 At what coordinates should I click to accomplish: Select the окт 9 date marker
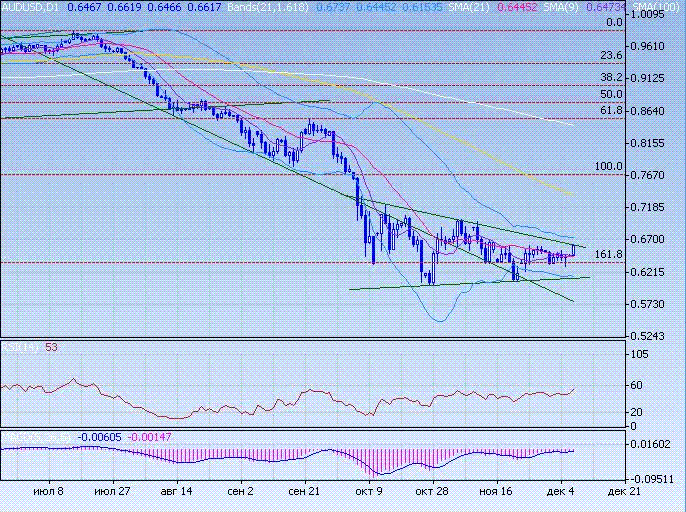(x=370, y=493)
